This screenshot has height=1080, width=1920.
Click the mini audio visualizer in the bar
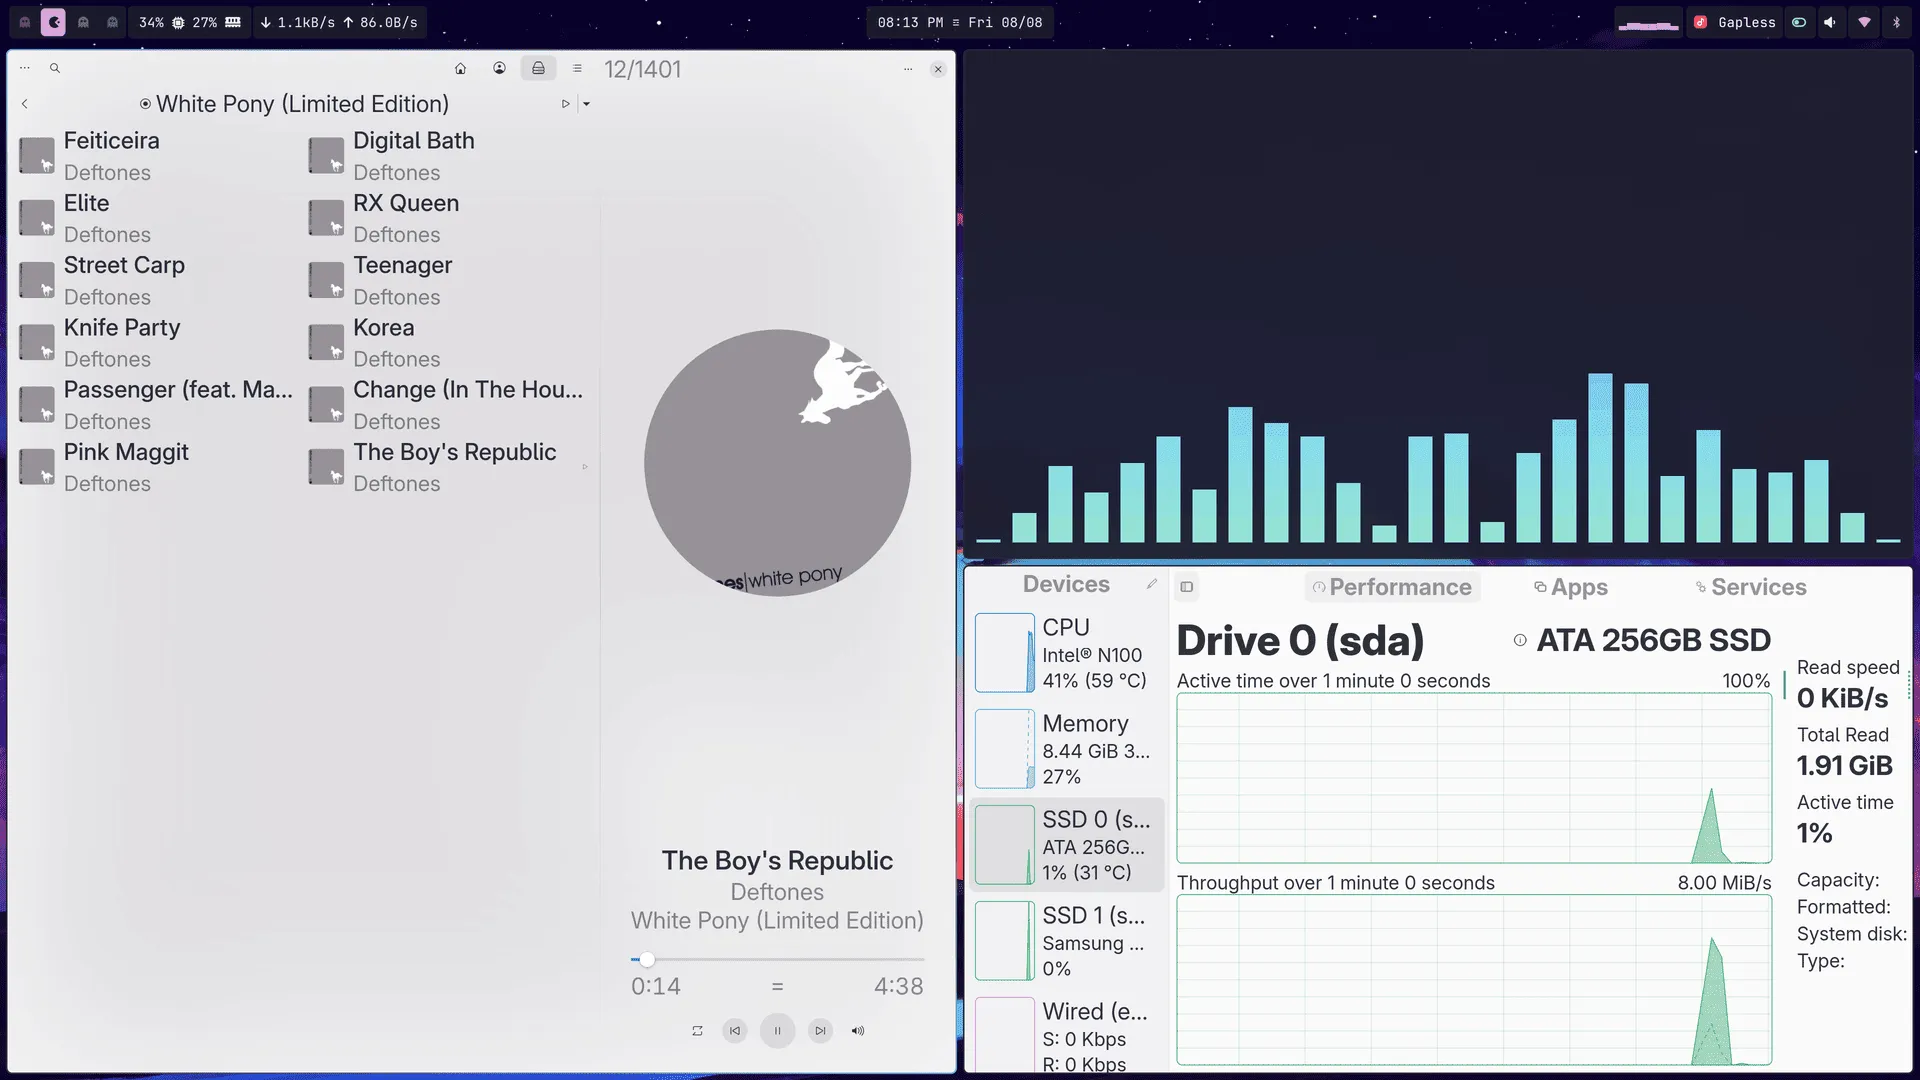tap(1648, 23)
